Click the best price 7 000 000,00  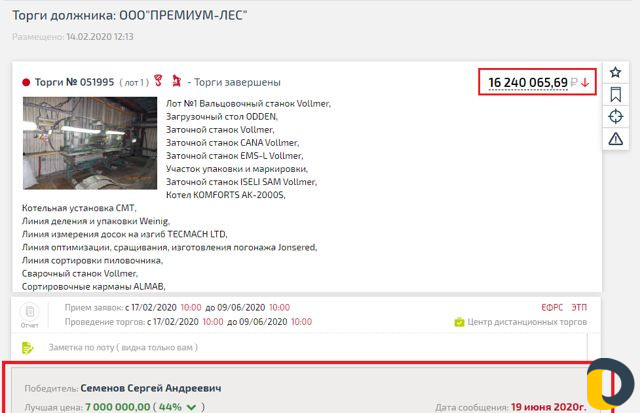[118, 407]
